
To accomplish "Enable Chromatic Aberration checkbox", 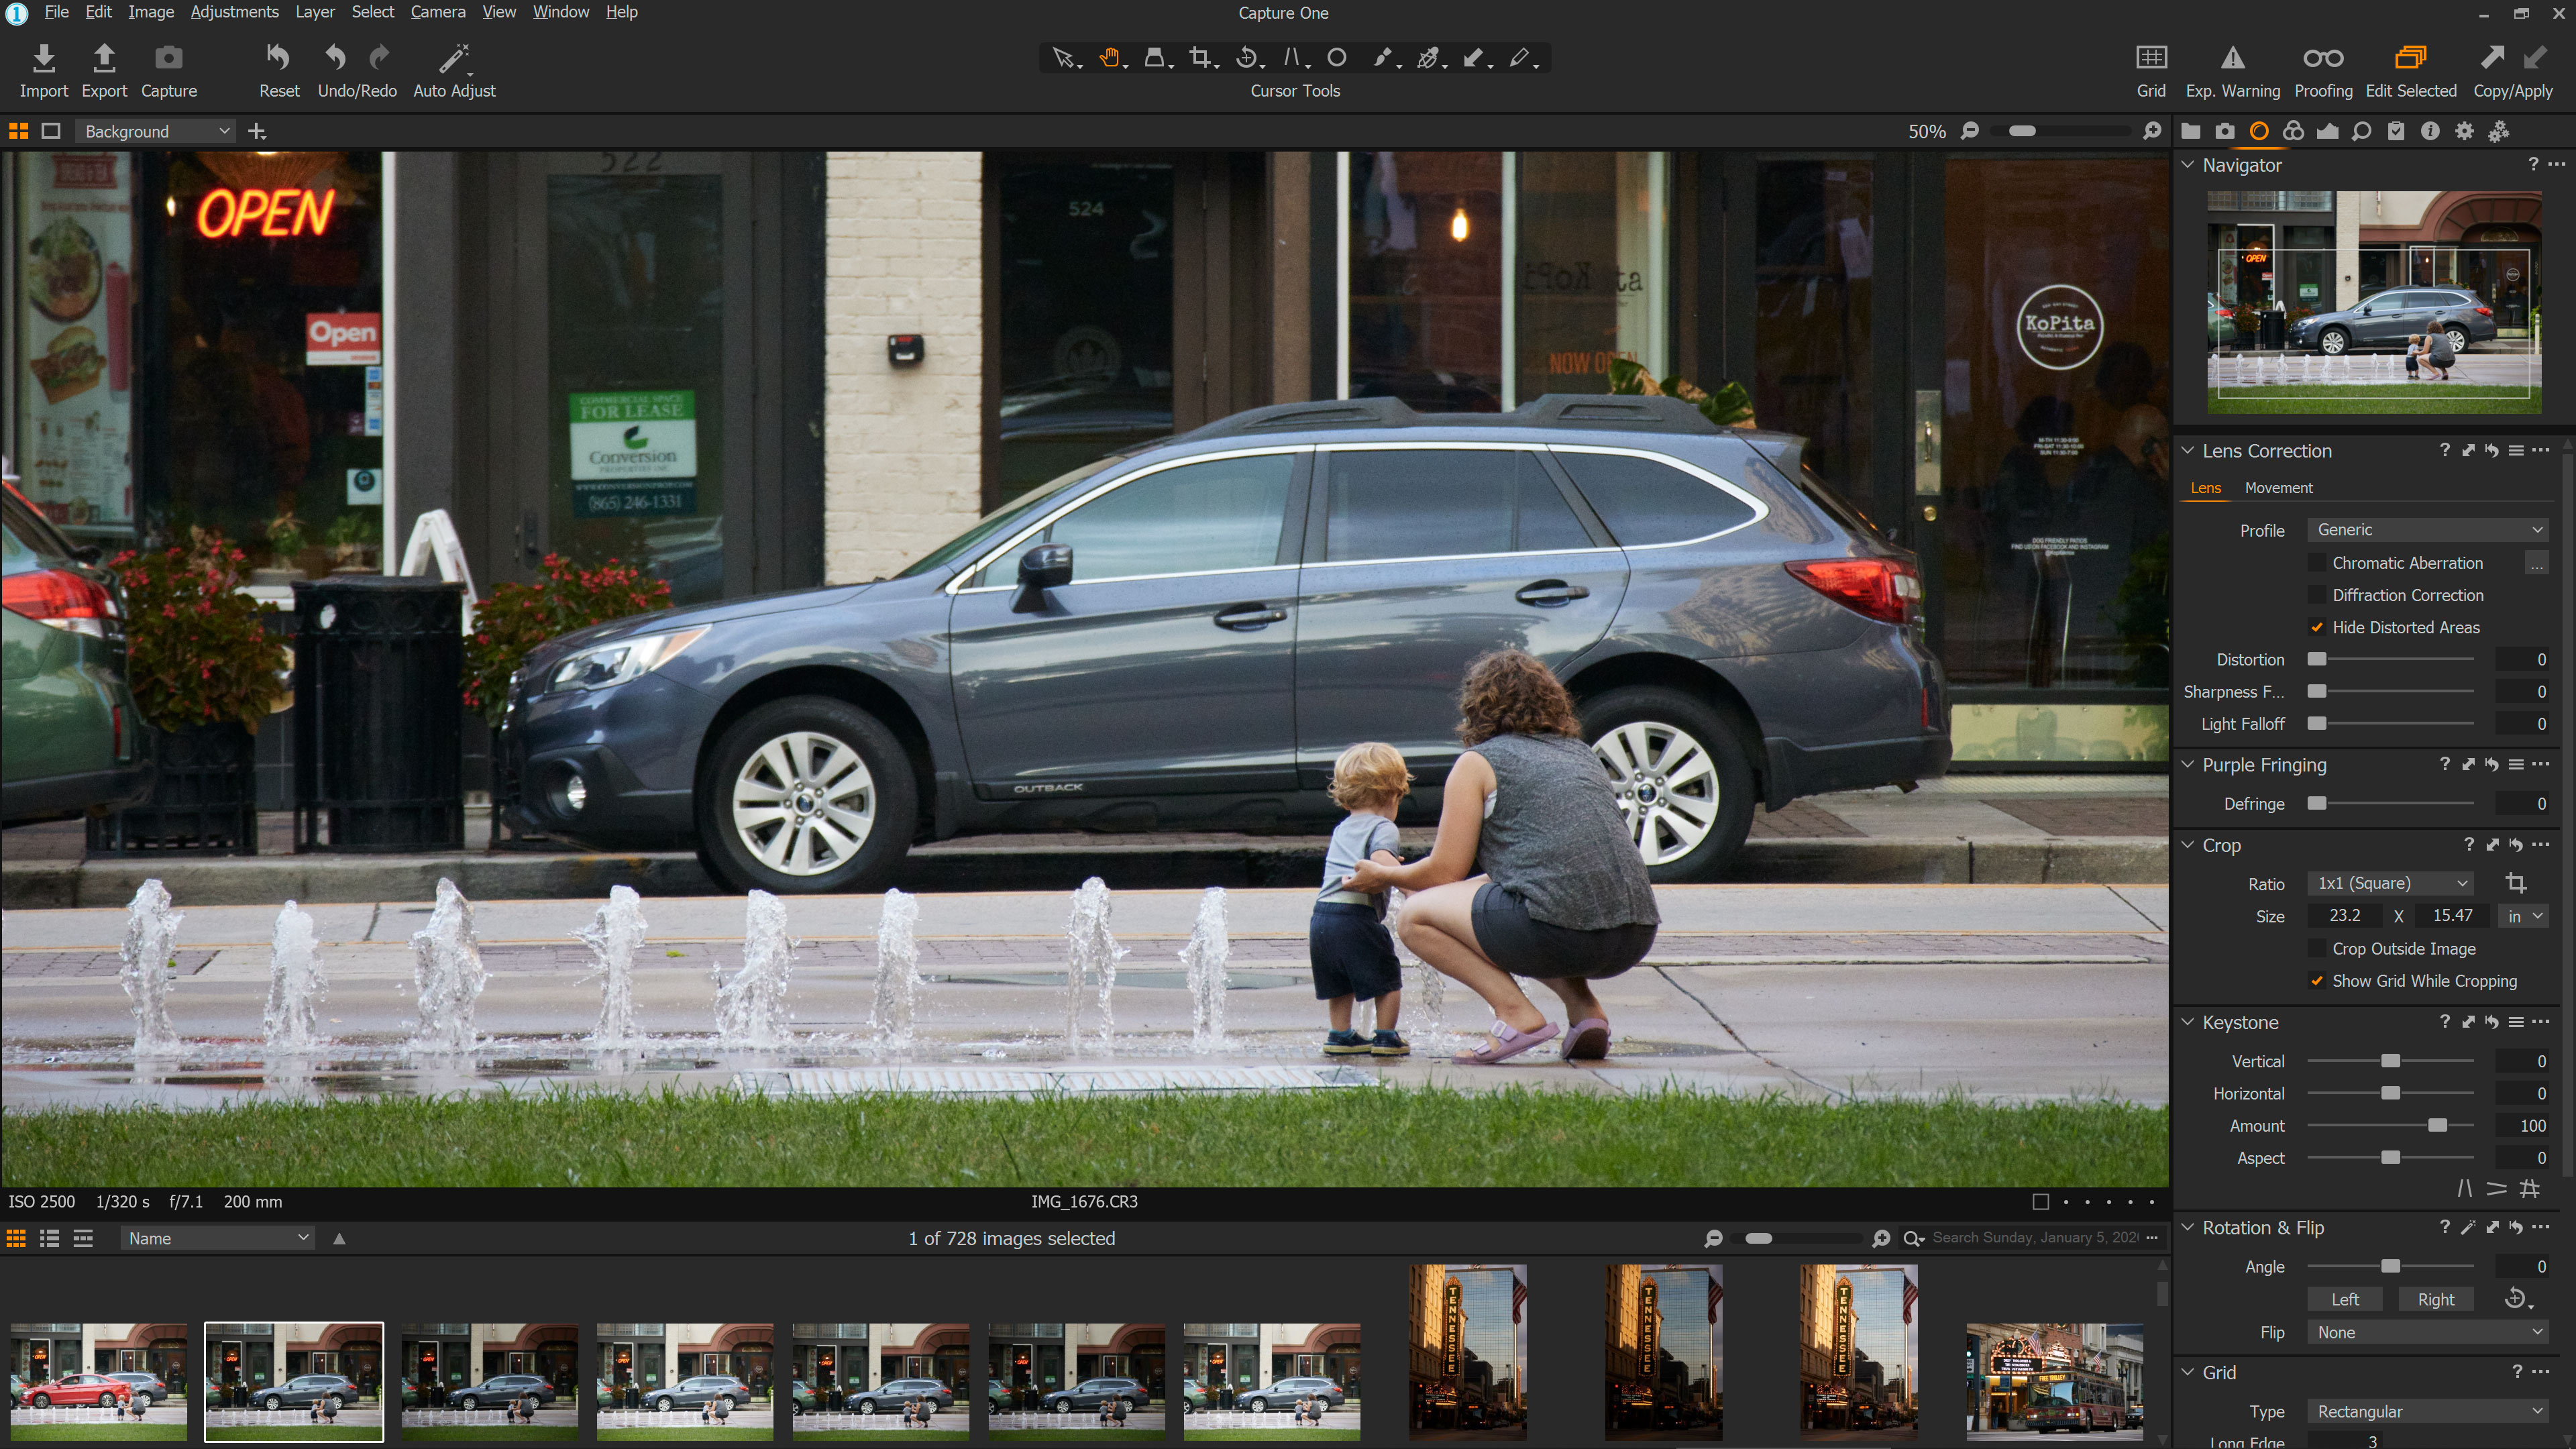I will (2317, 563).
